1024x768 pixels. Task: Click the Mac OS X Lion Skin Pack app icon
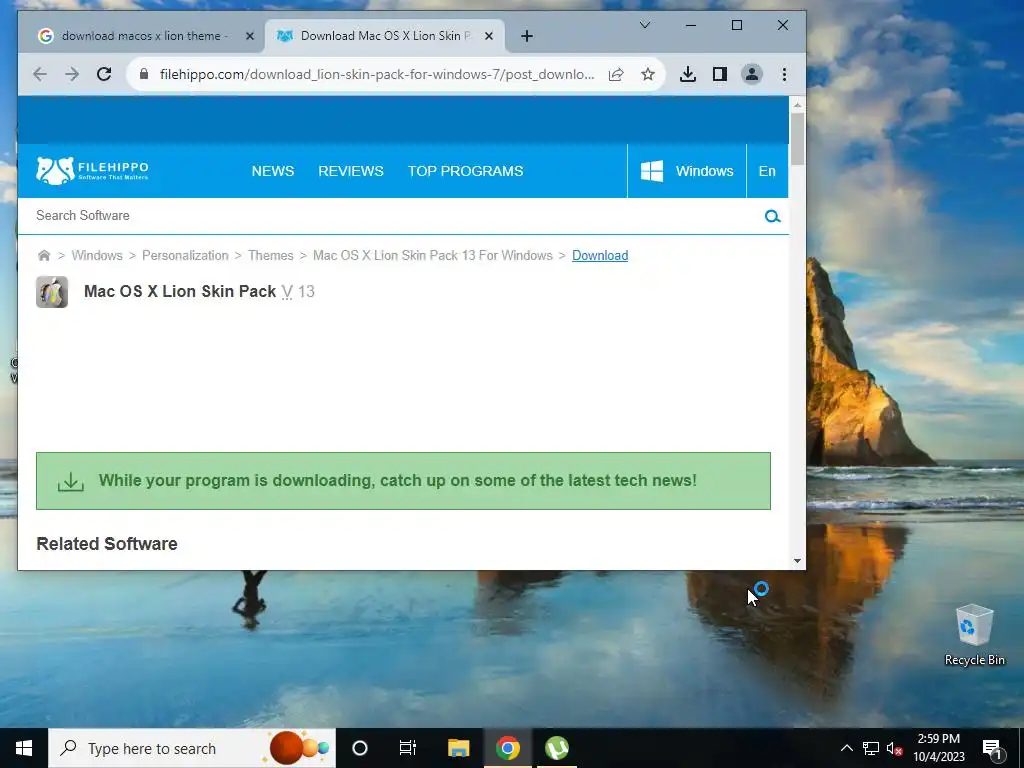click(x=52, y=292)
